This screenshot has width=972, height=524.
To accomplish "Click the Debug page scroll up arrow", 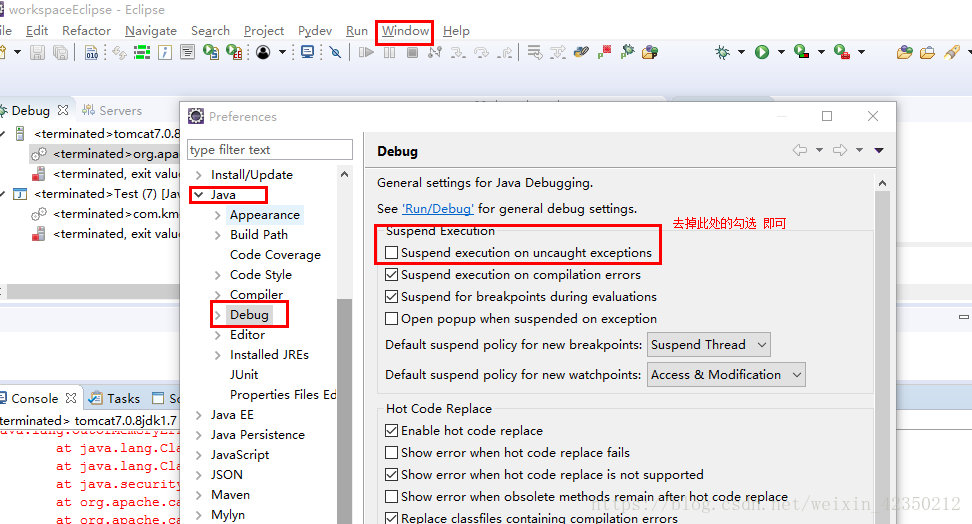I will [882, 183].
